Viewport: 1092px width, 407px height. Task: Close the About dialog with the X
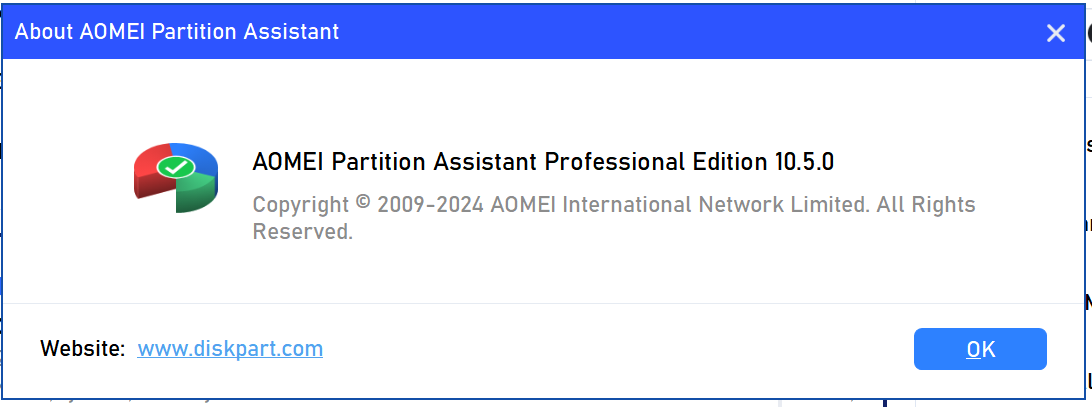click(1055, 33)
